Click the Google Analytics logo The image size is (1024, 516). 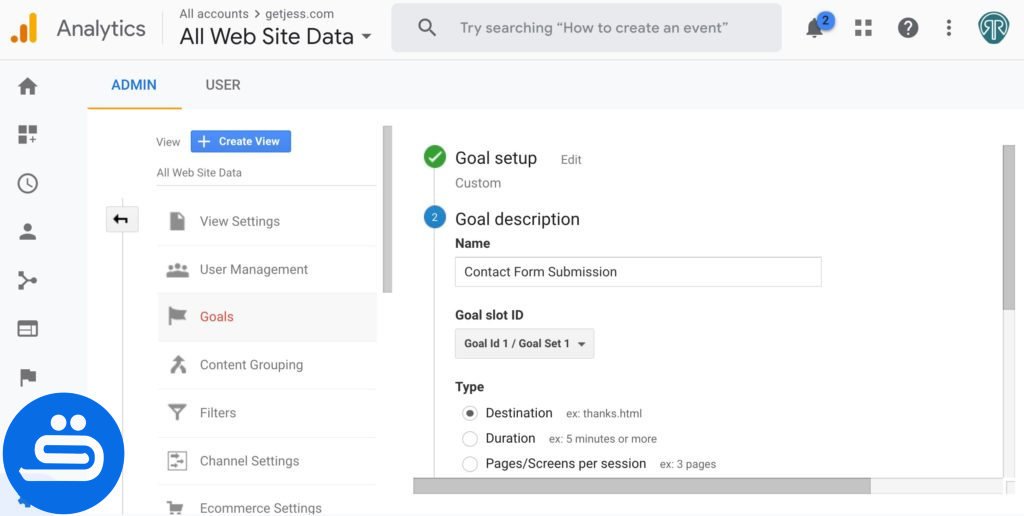(x=24, y=28)
